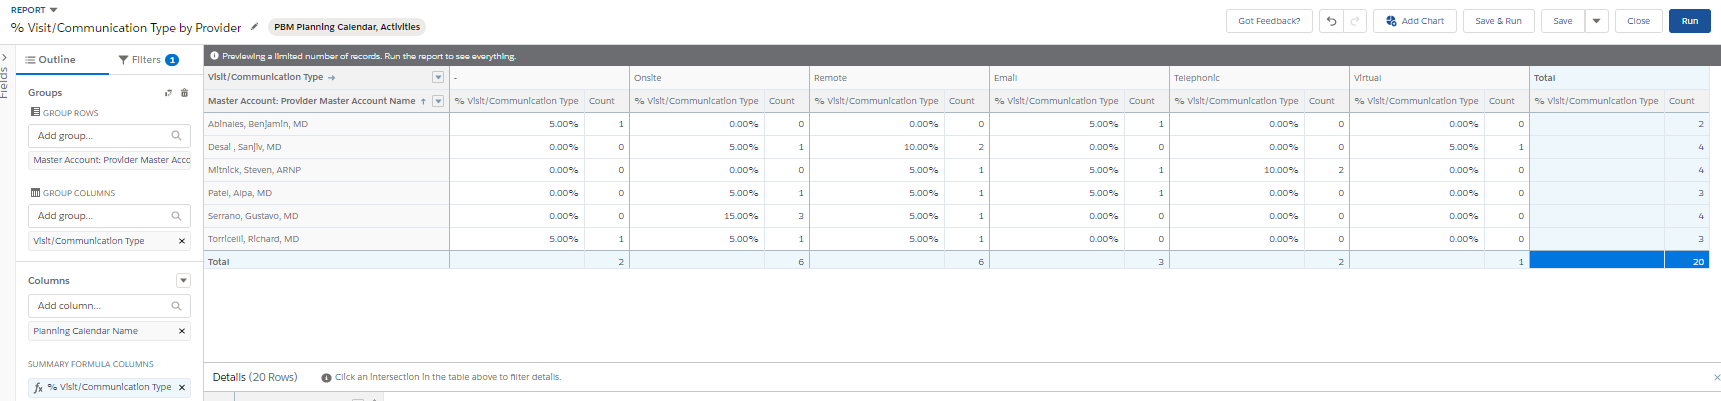1721x401 pixels.
Task: Open the Save options dropdown arrow
Action: (1596, 21)
